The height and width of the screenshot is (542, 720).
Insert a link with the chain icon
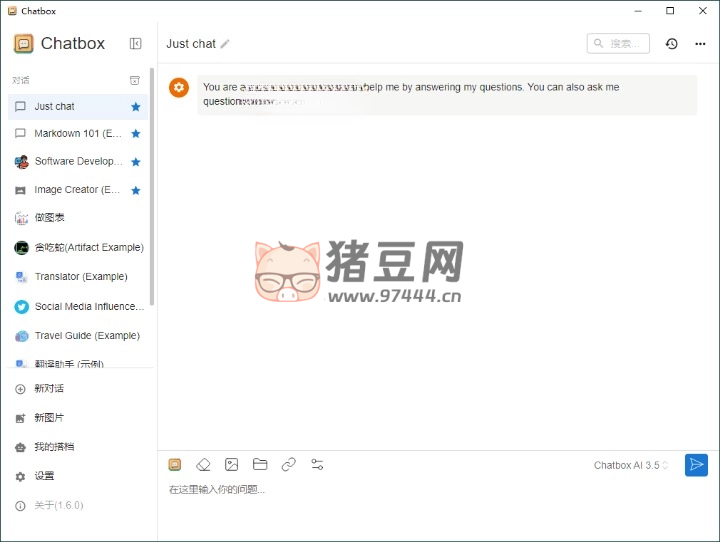click(x=288, y=465)
